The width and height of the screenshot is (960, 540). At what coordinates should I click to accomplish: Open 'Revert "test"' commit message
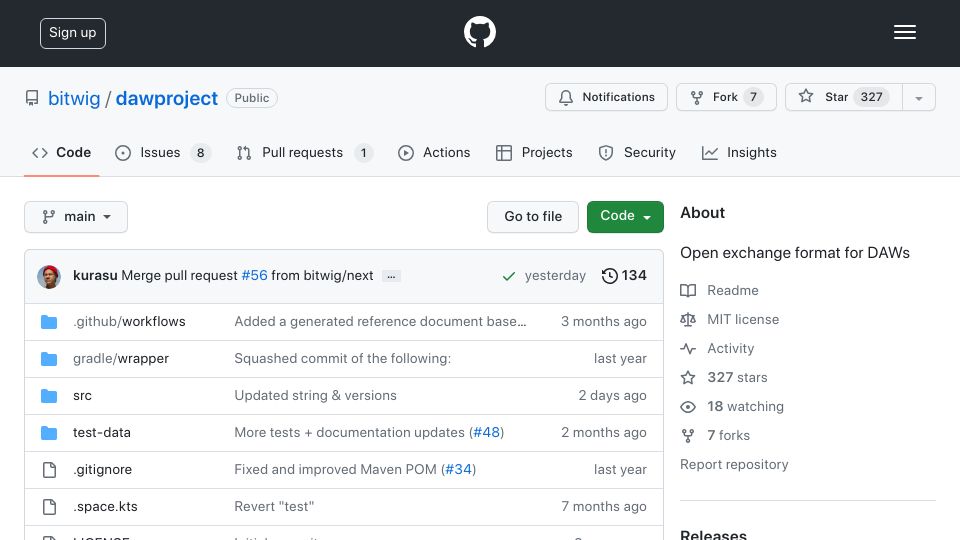(274, 507)
